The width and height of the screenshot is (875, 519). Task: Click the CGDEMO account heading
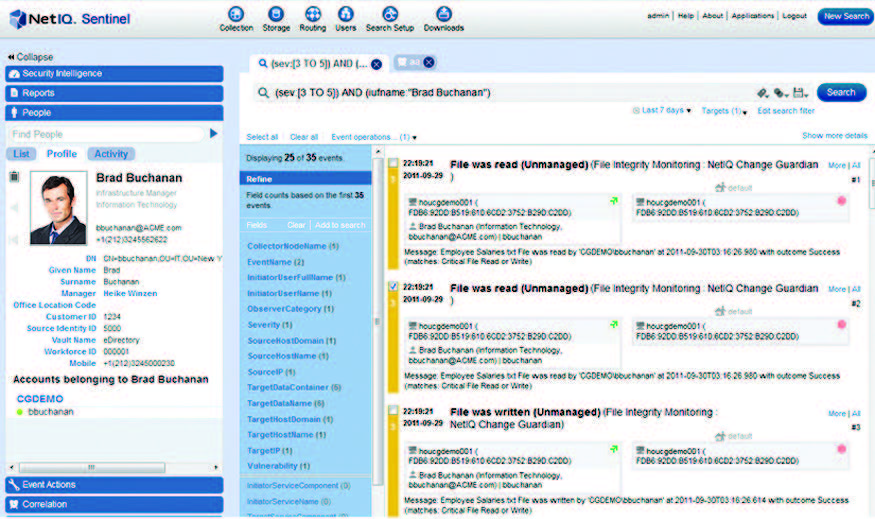click(40, 399)
